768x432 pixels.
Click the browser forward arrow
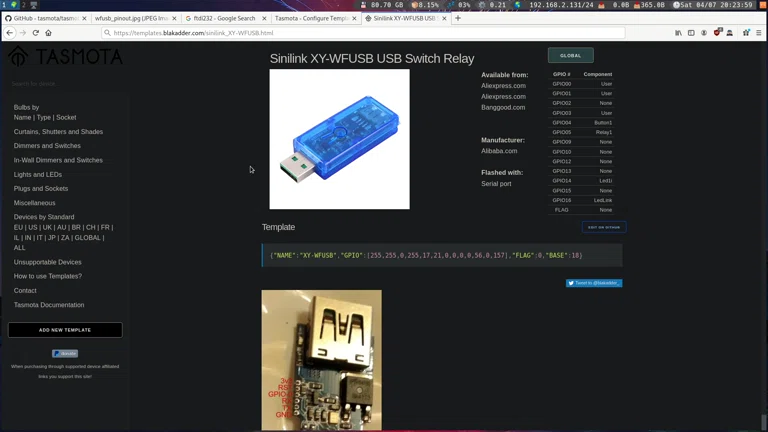[23, 33]
